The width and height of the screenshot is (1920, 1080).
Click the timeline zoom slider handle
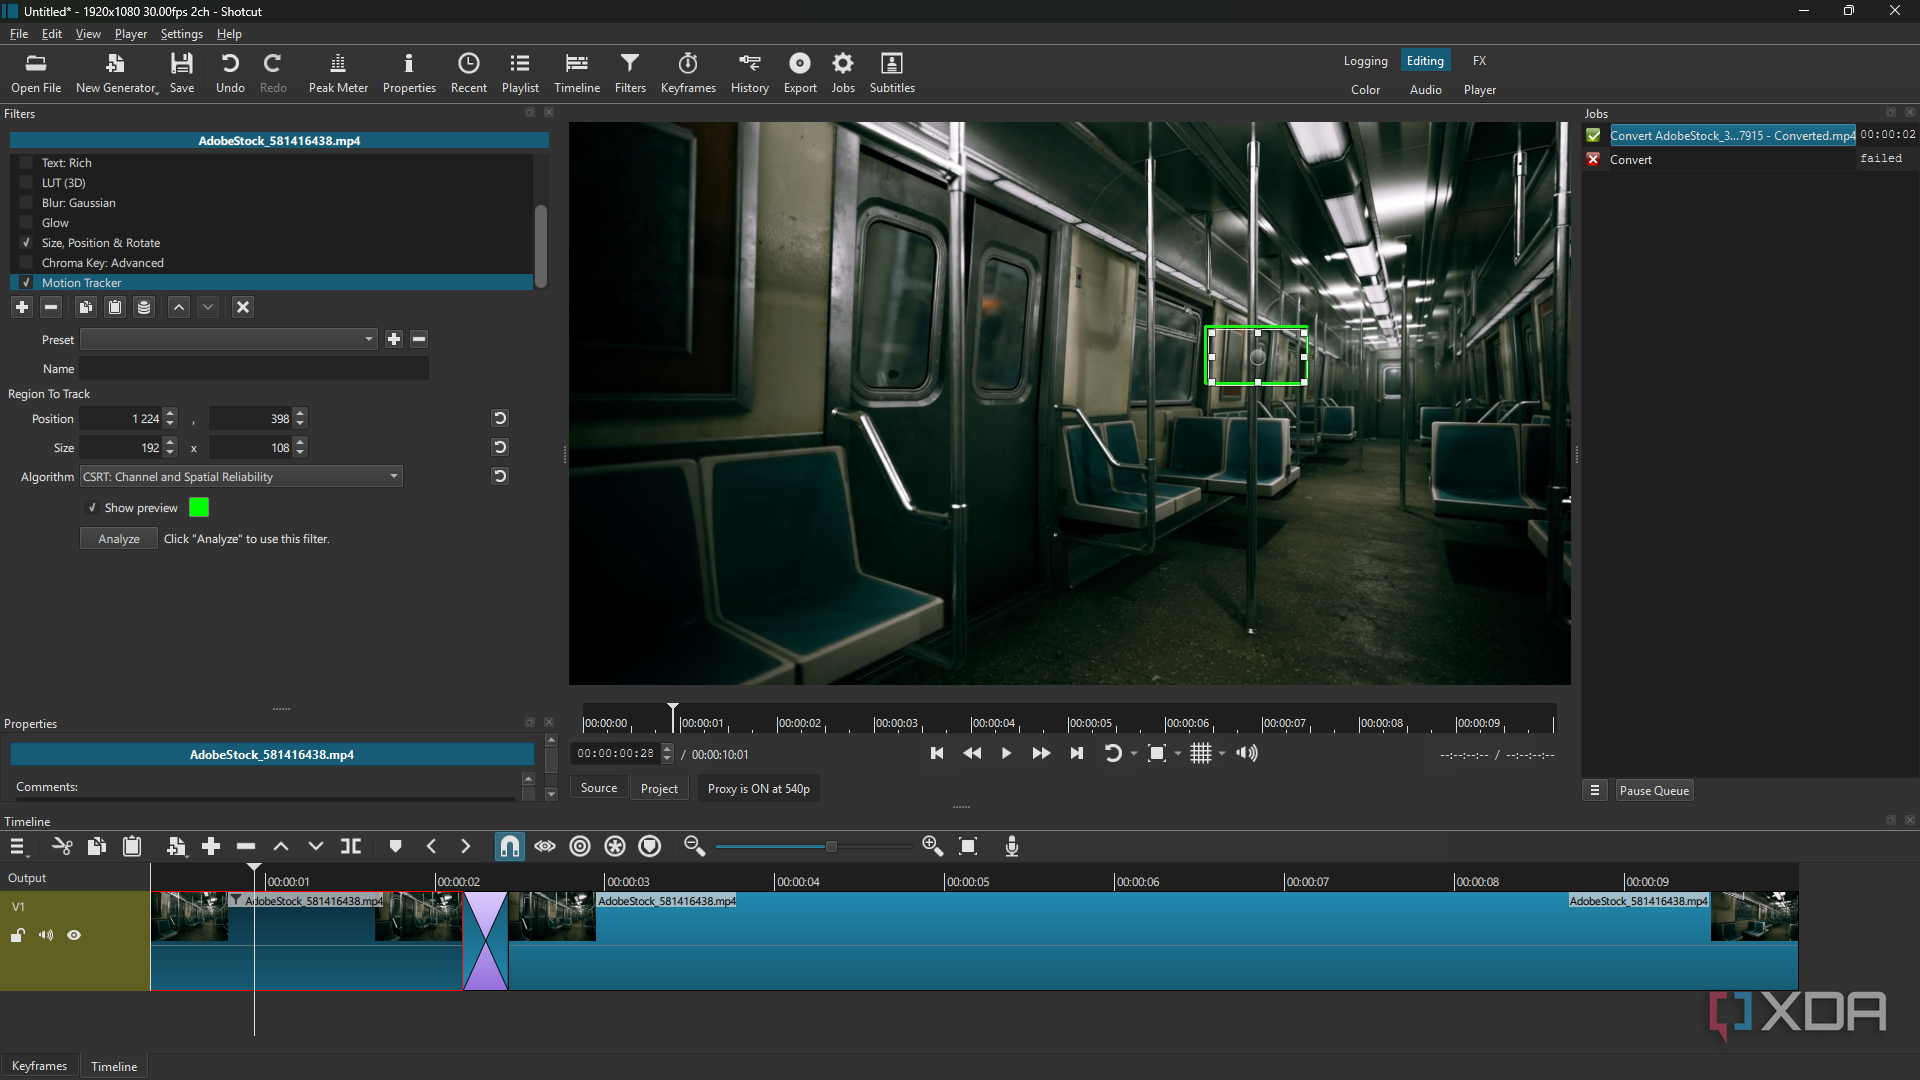pos(831,846)
